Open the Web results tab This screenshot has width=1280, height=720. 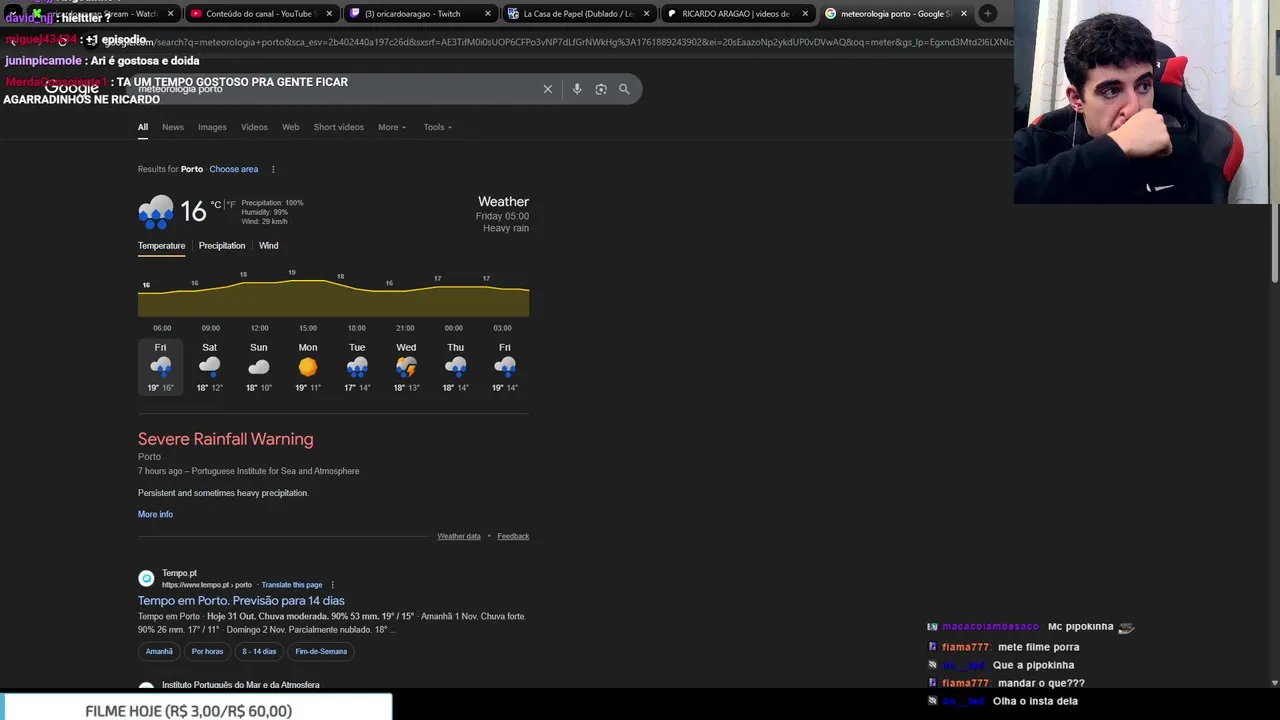(x=290, y=127)
